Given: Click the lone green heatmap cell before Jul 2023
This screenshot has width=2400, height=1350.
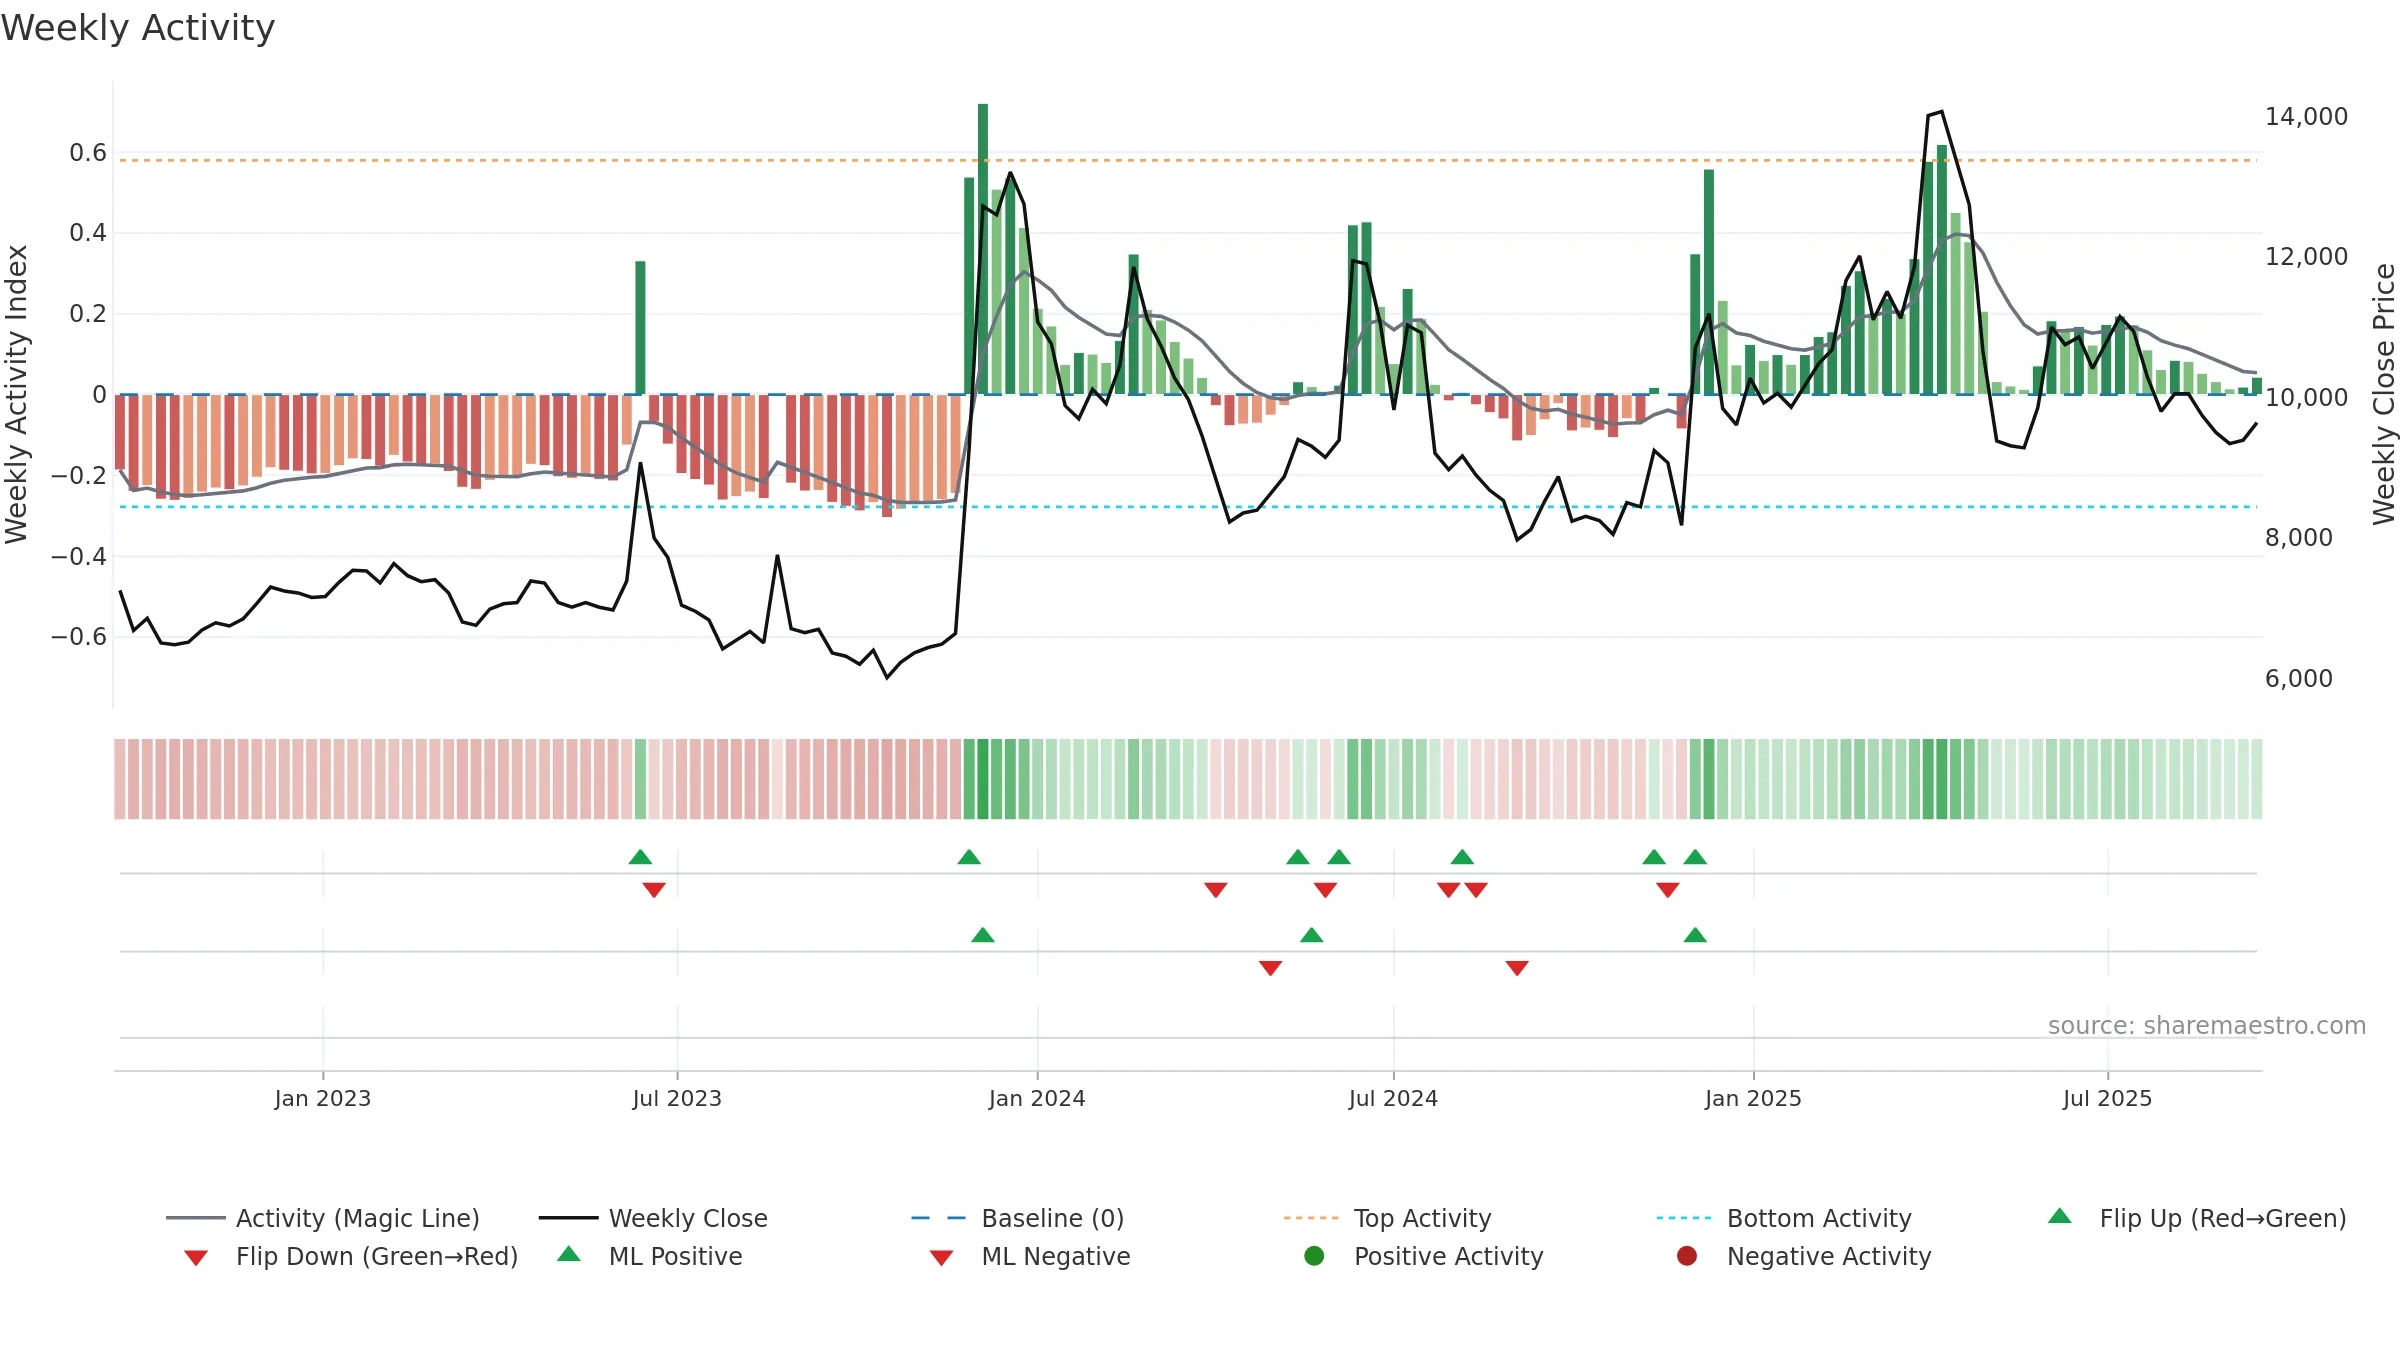Looking at the screenshot, I should coord(640,779).
